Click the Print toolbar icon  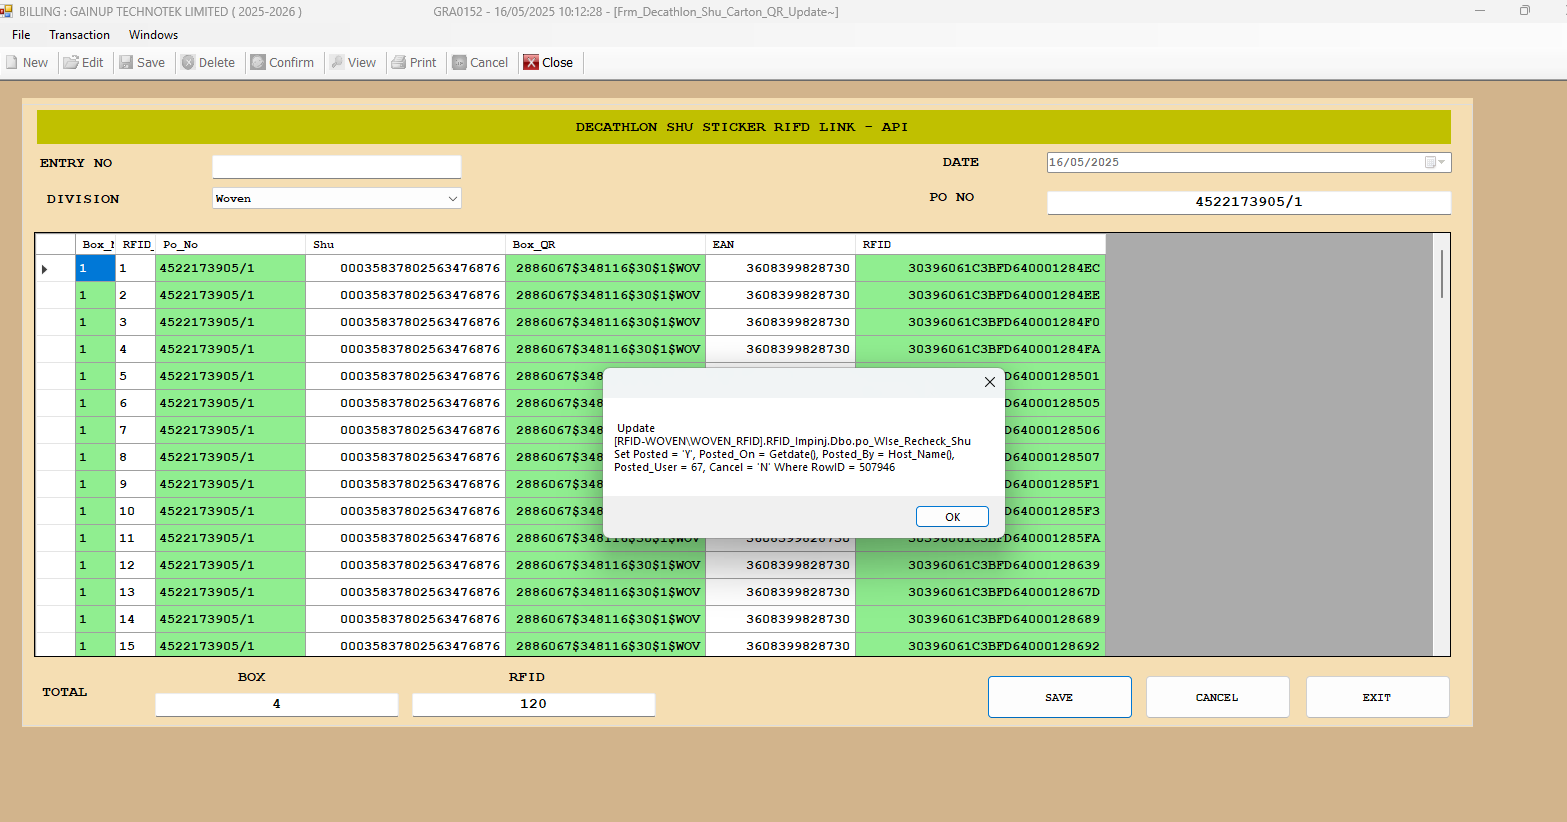399,62
